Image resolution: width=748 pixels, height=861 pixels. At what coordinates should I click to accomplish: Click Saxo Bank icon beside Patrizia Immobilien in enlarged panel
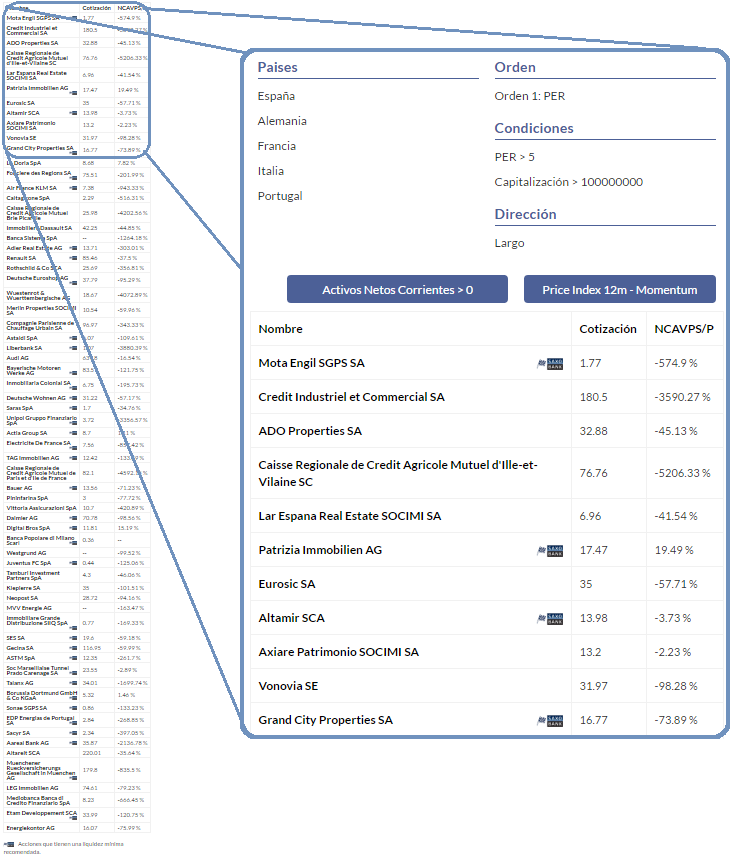(550, 550)
